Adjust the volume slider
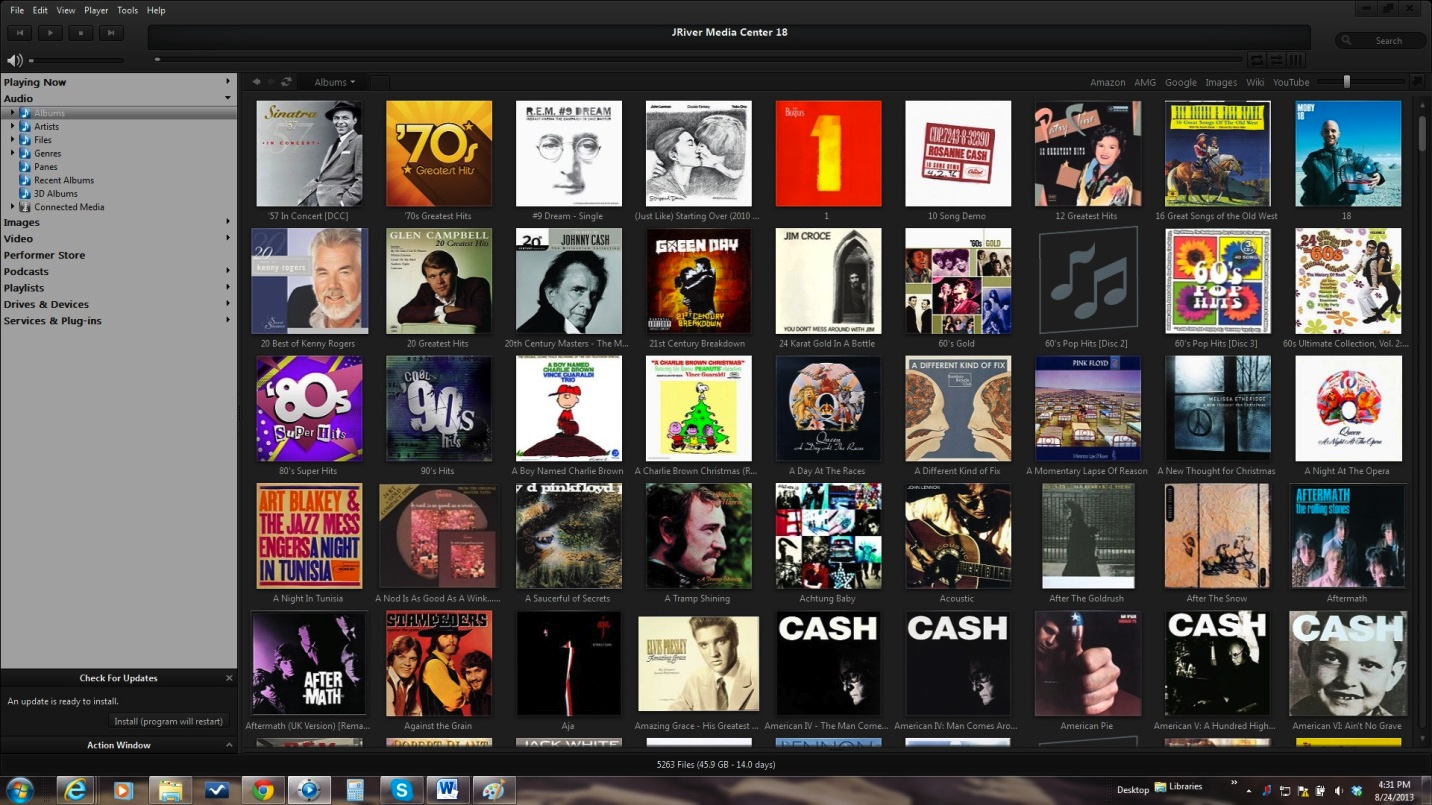This screenshot has height=805, width=1432. coord(77,60)
